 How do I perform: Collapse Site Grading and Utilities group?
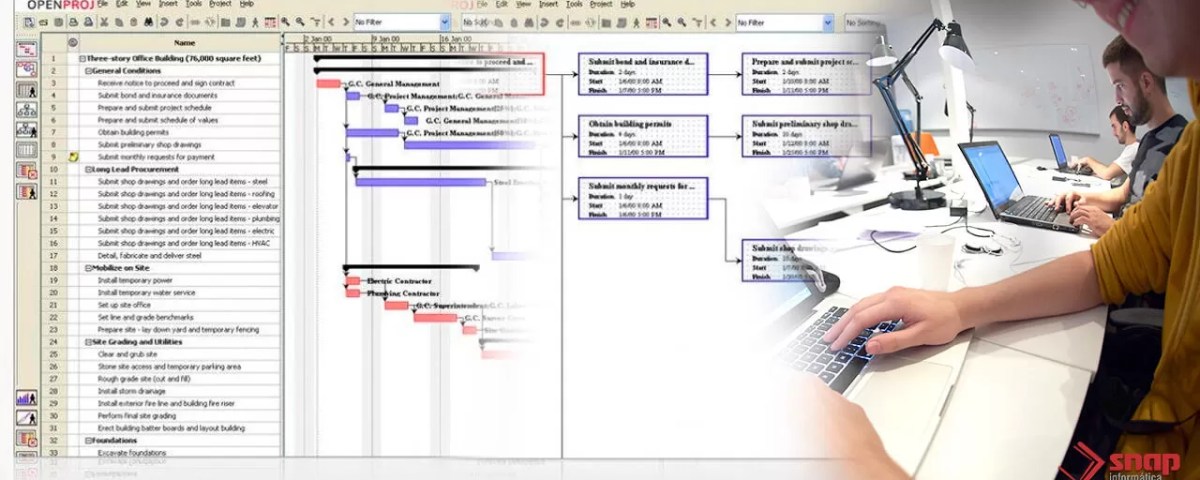88,342
